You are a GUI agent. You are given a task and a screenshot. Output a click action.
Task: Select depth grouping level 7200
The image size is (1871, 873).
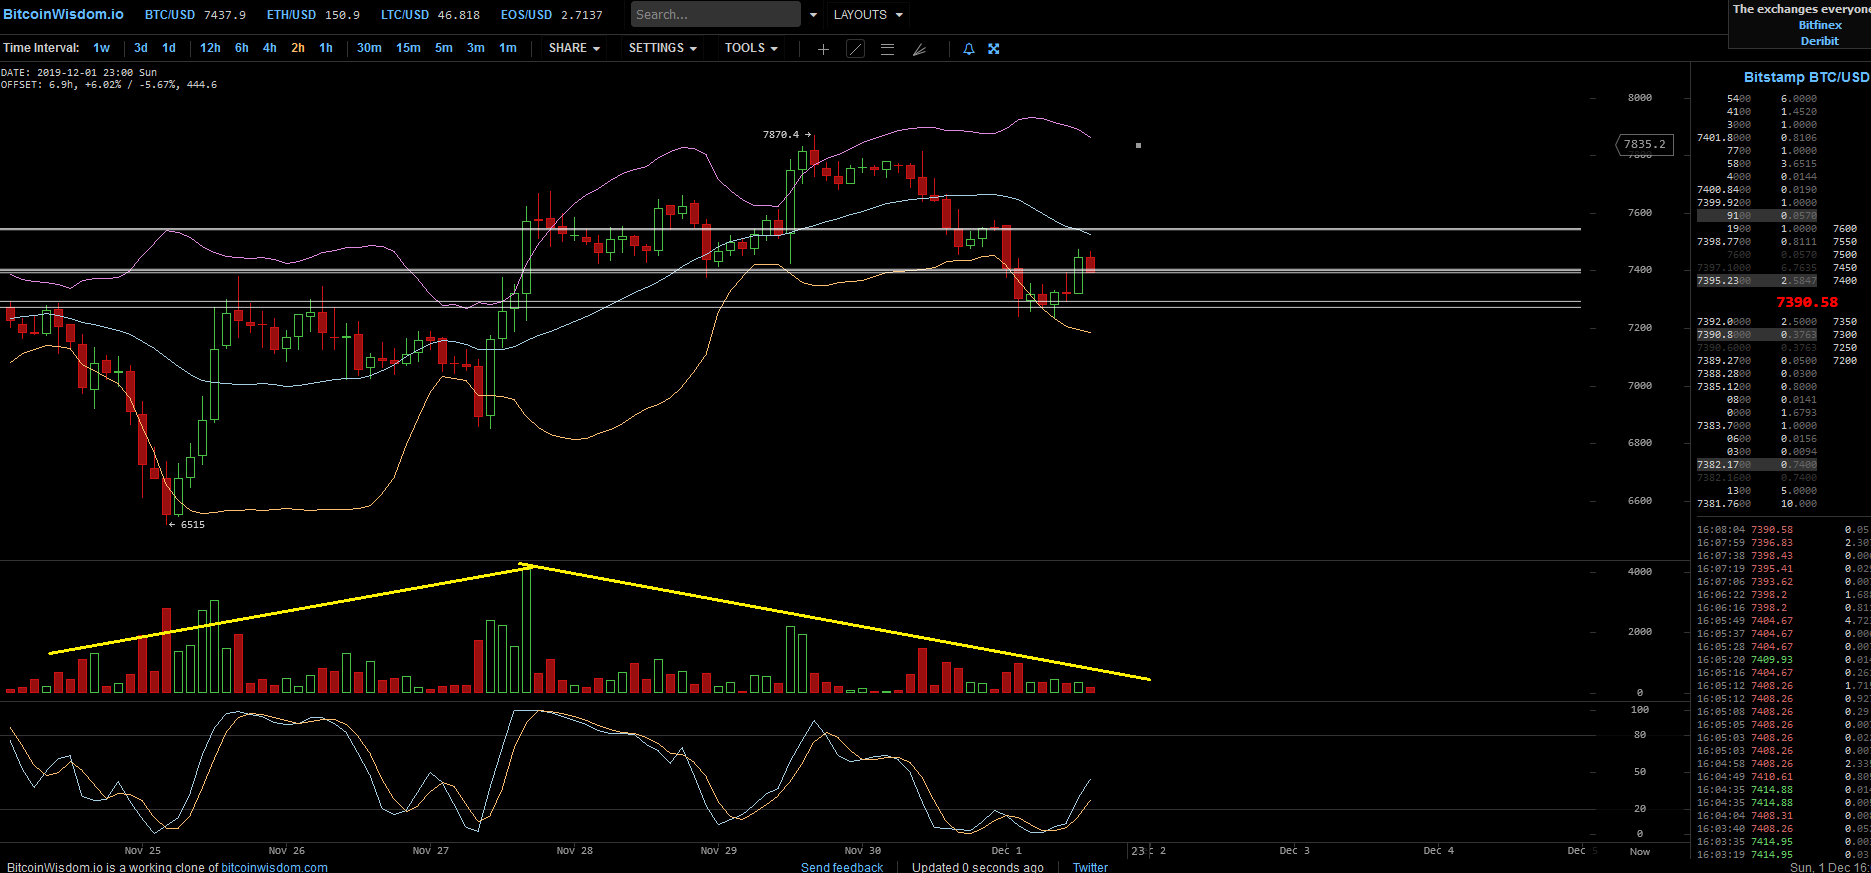tap(1845, 361)
